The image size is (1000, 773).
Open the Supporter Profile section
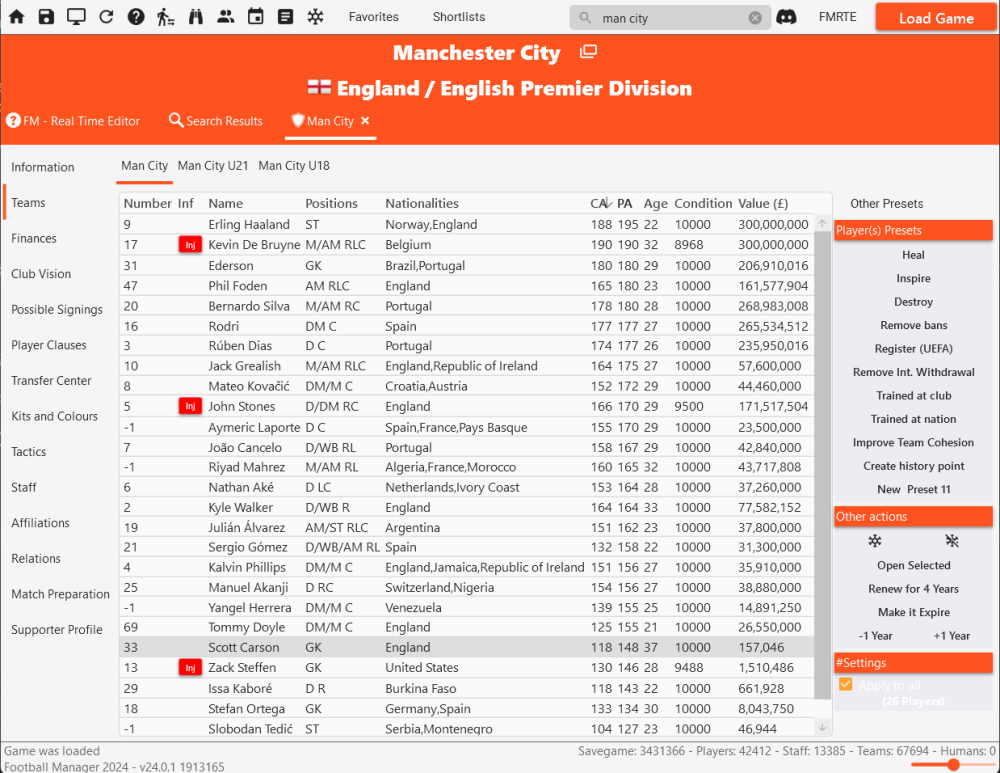coord(57,630)
